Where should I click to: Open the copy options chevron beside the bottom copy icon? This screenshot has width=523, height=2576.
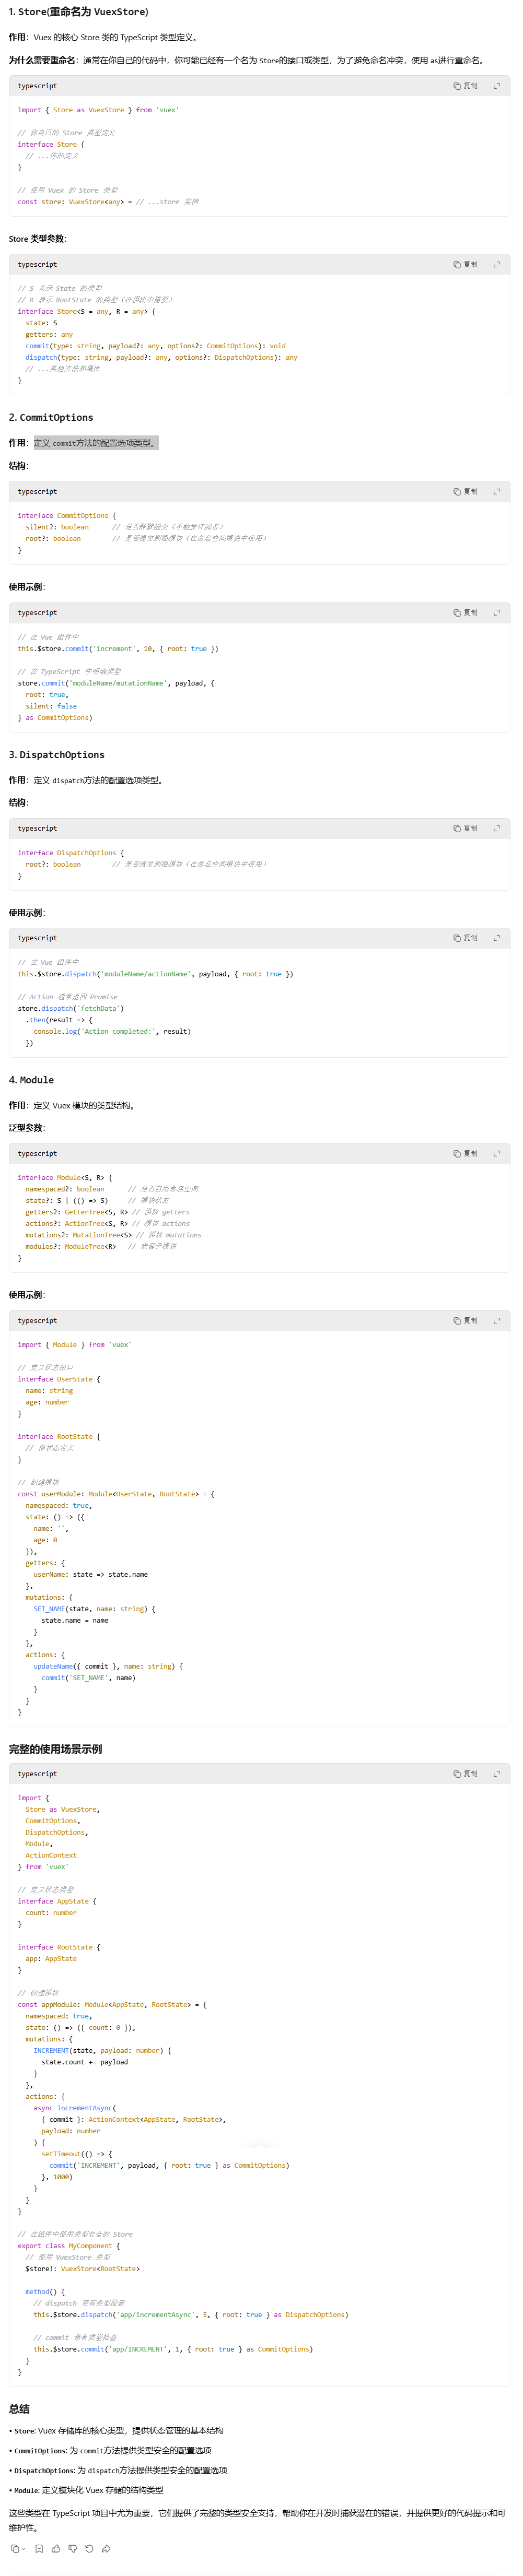23,2548
